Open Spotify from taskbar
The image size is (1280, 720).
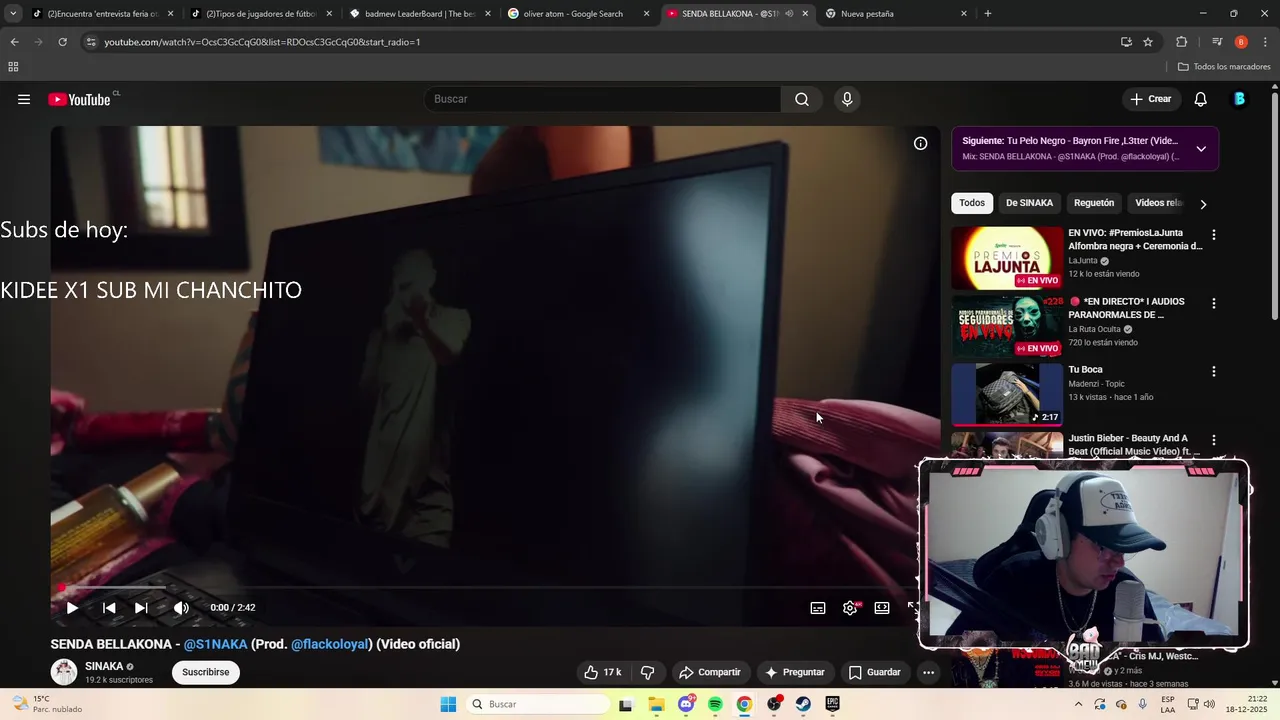(715, 704)
